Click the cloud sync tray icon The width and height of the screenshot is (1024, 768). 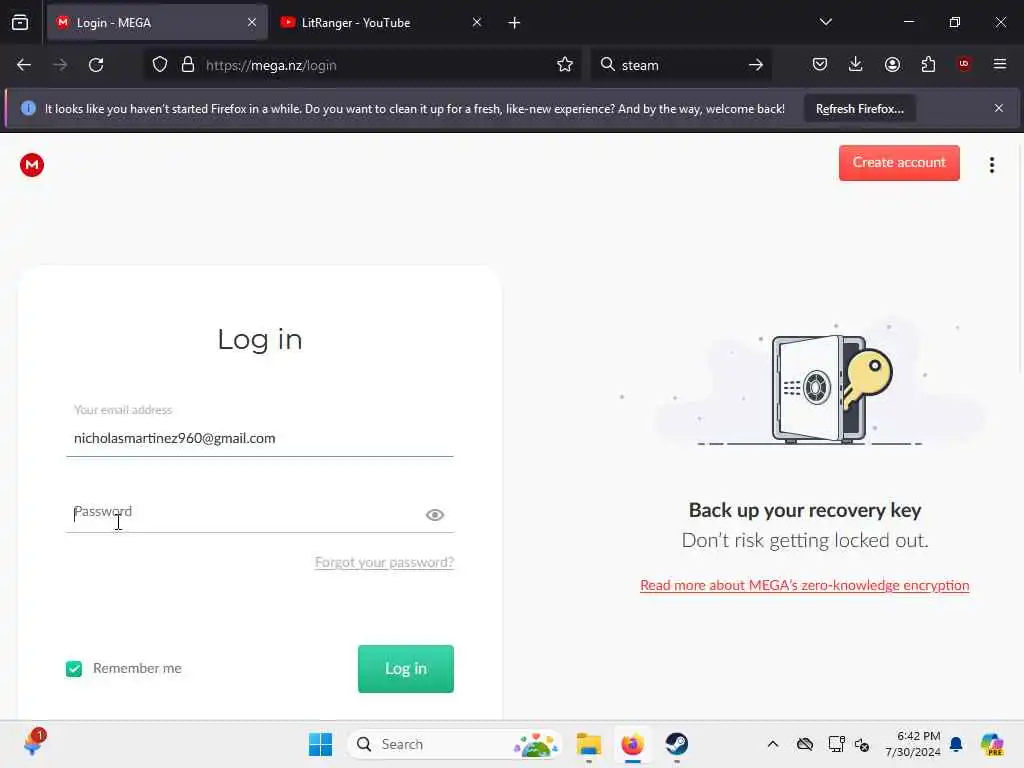pyautogui.click(x=805, y=744)
